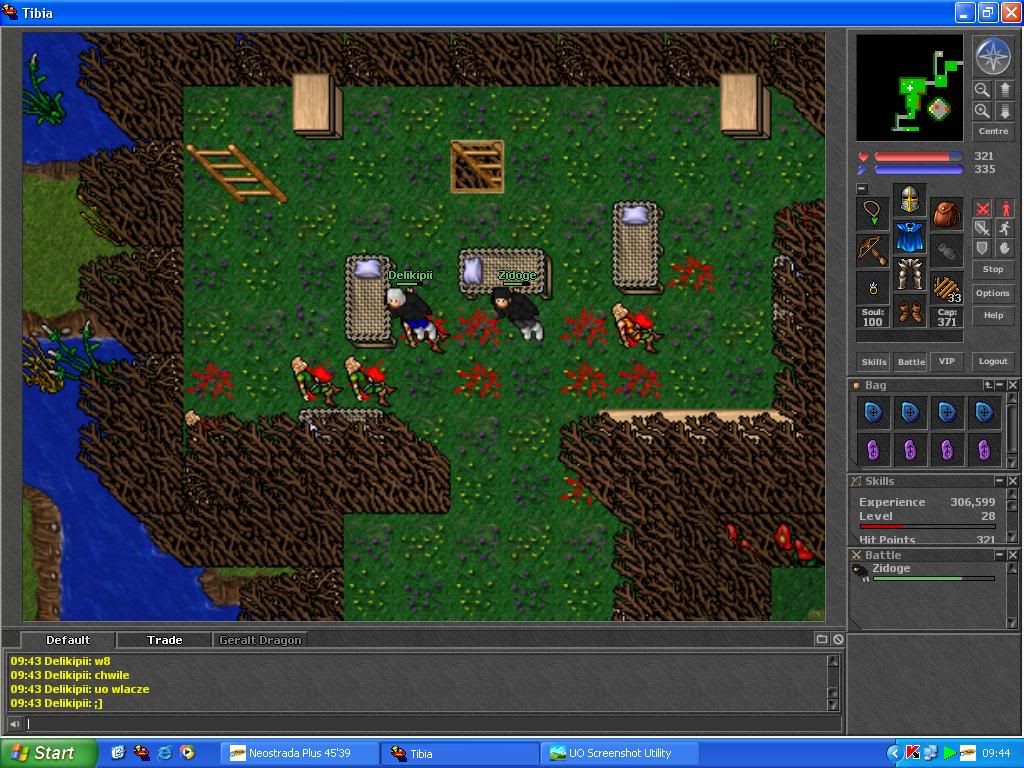Click the red level progress bar

click(x=927, y=526)
